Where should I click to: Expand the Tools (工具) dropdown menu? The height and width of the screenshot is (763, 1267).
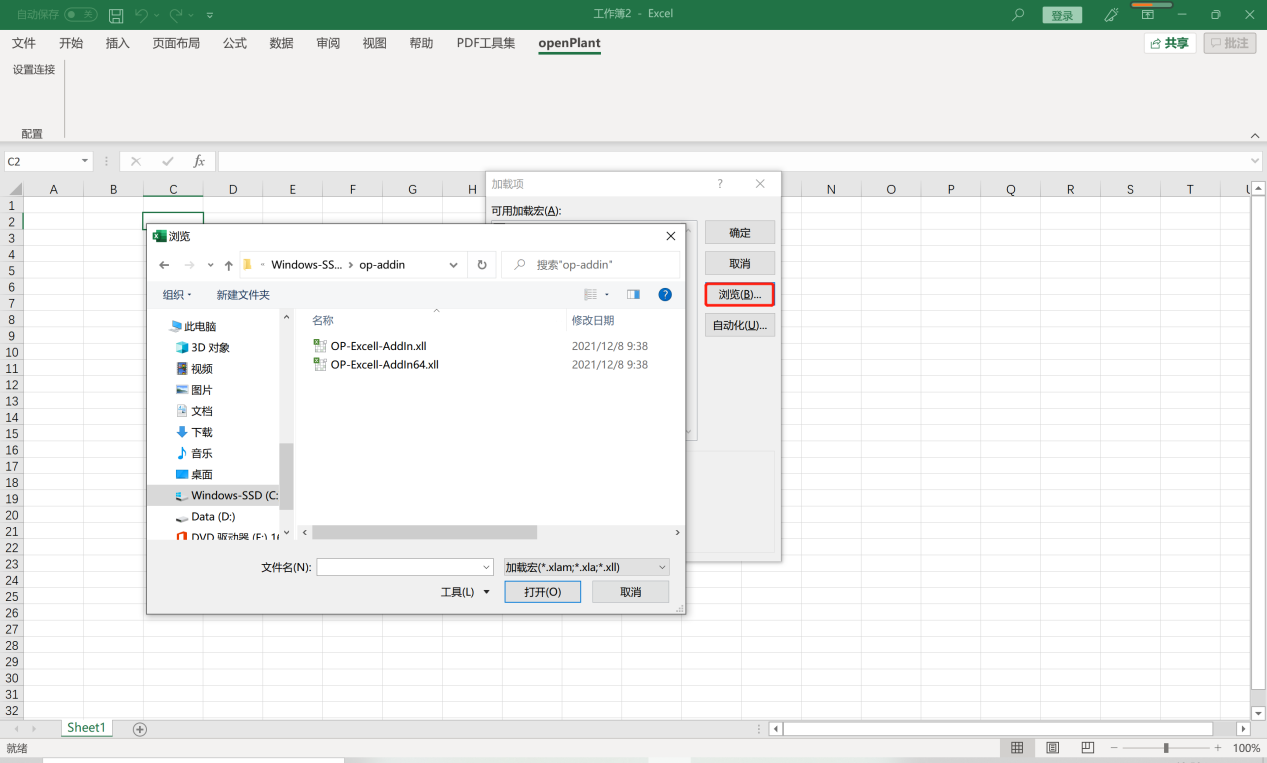pos(465,592)
